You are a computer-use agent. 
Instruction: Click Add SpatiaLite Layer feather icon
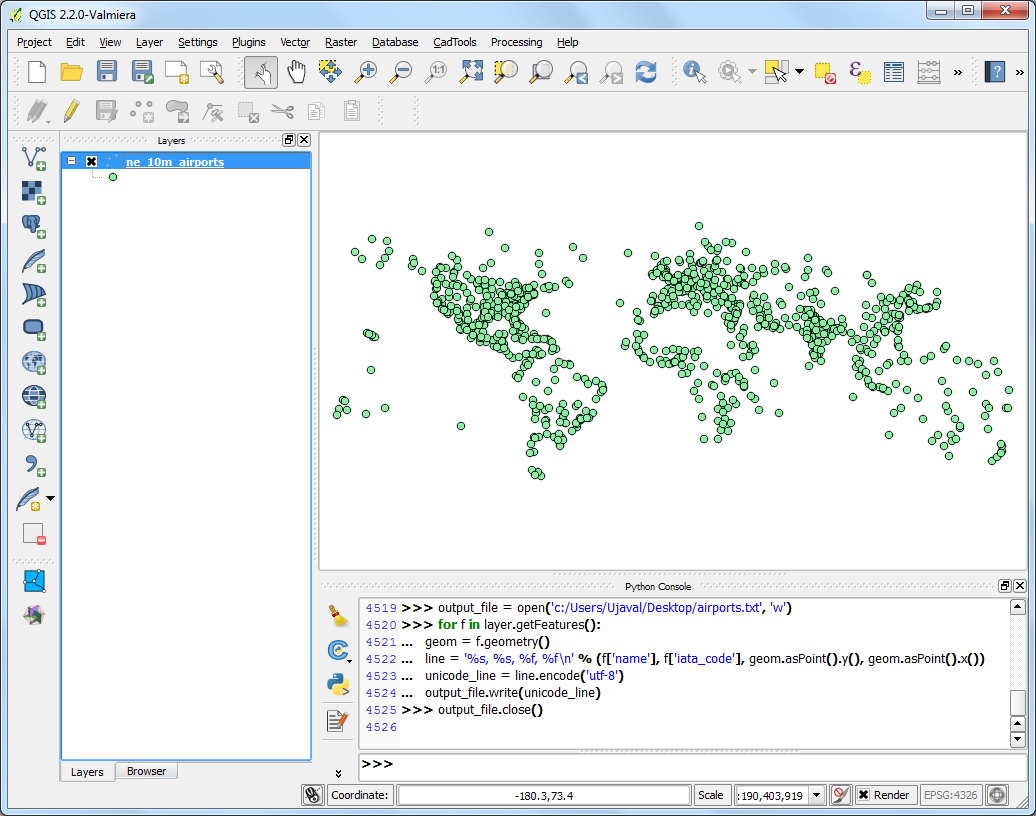tap(34, 260)
